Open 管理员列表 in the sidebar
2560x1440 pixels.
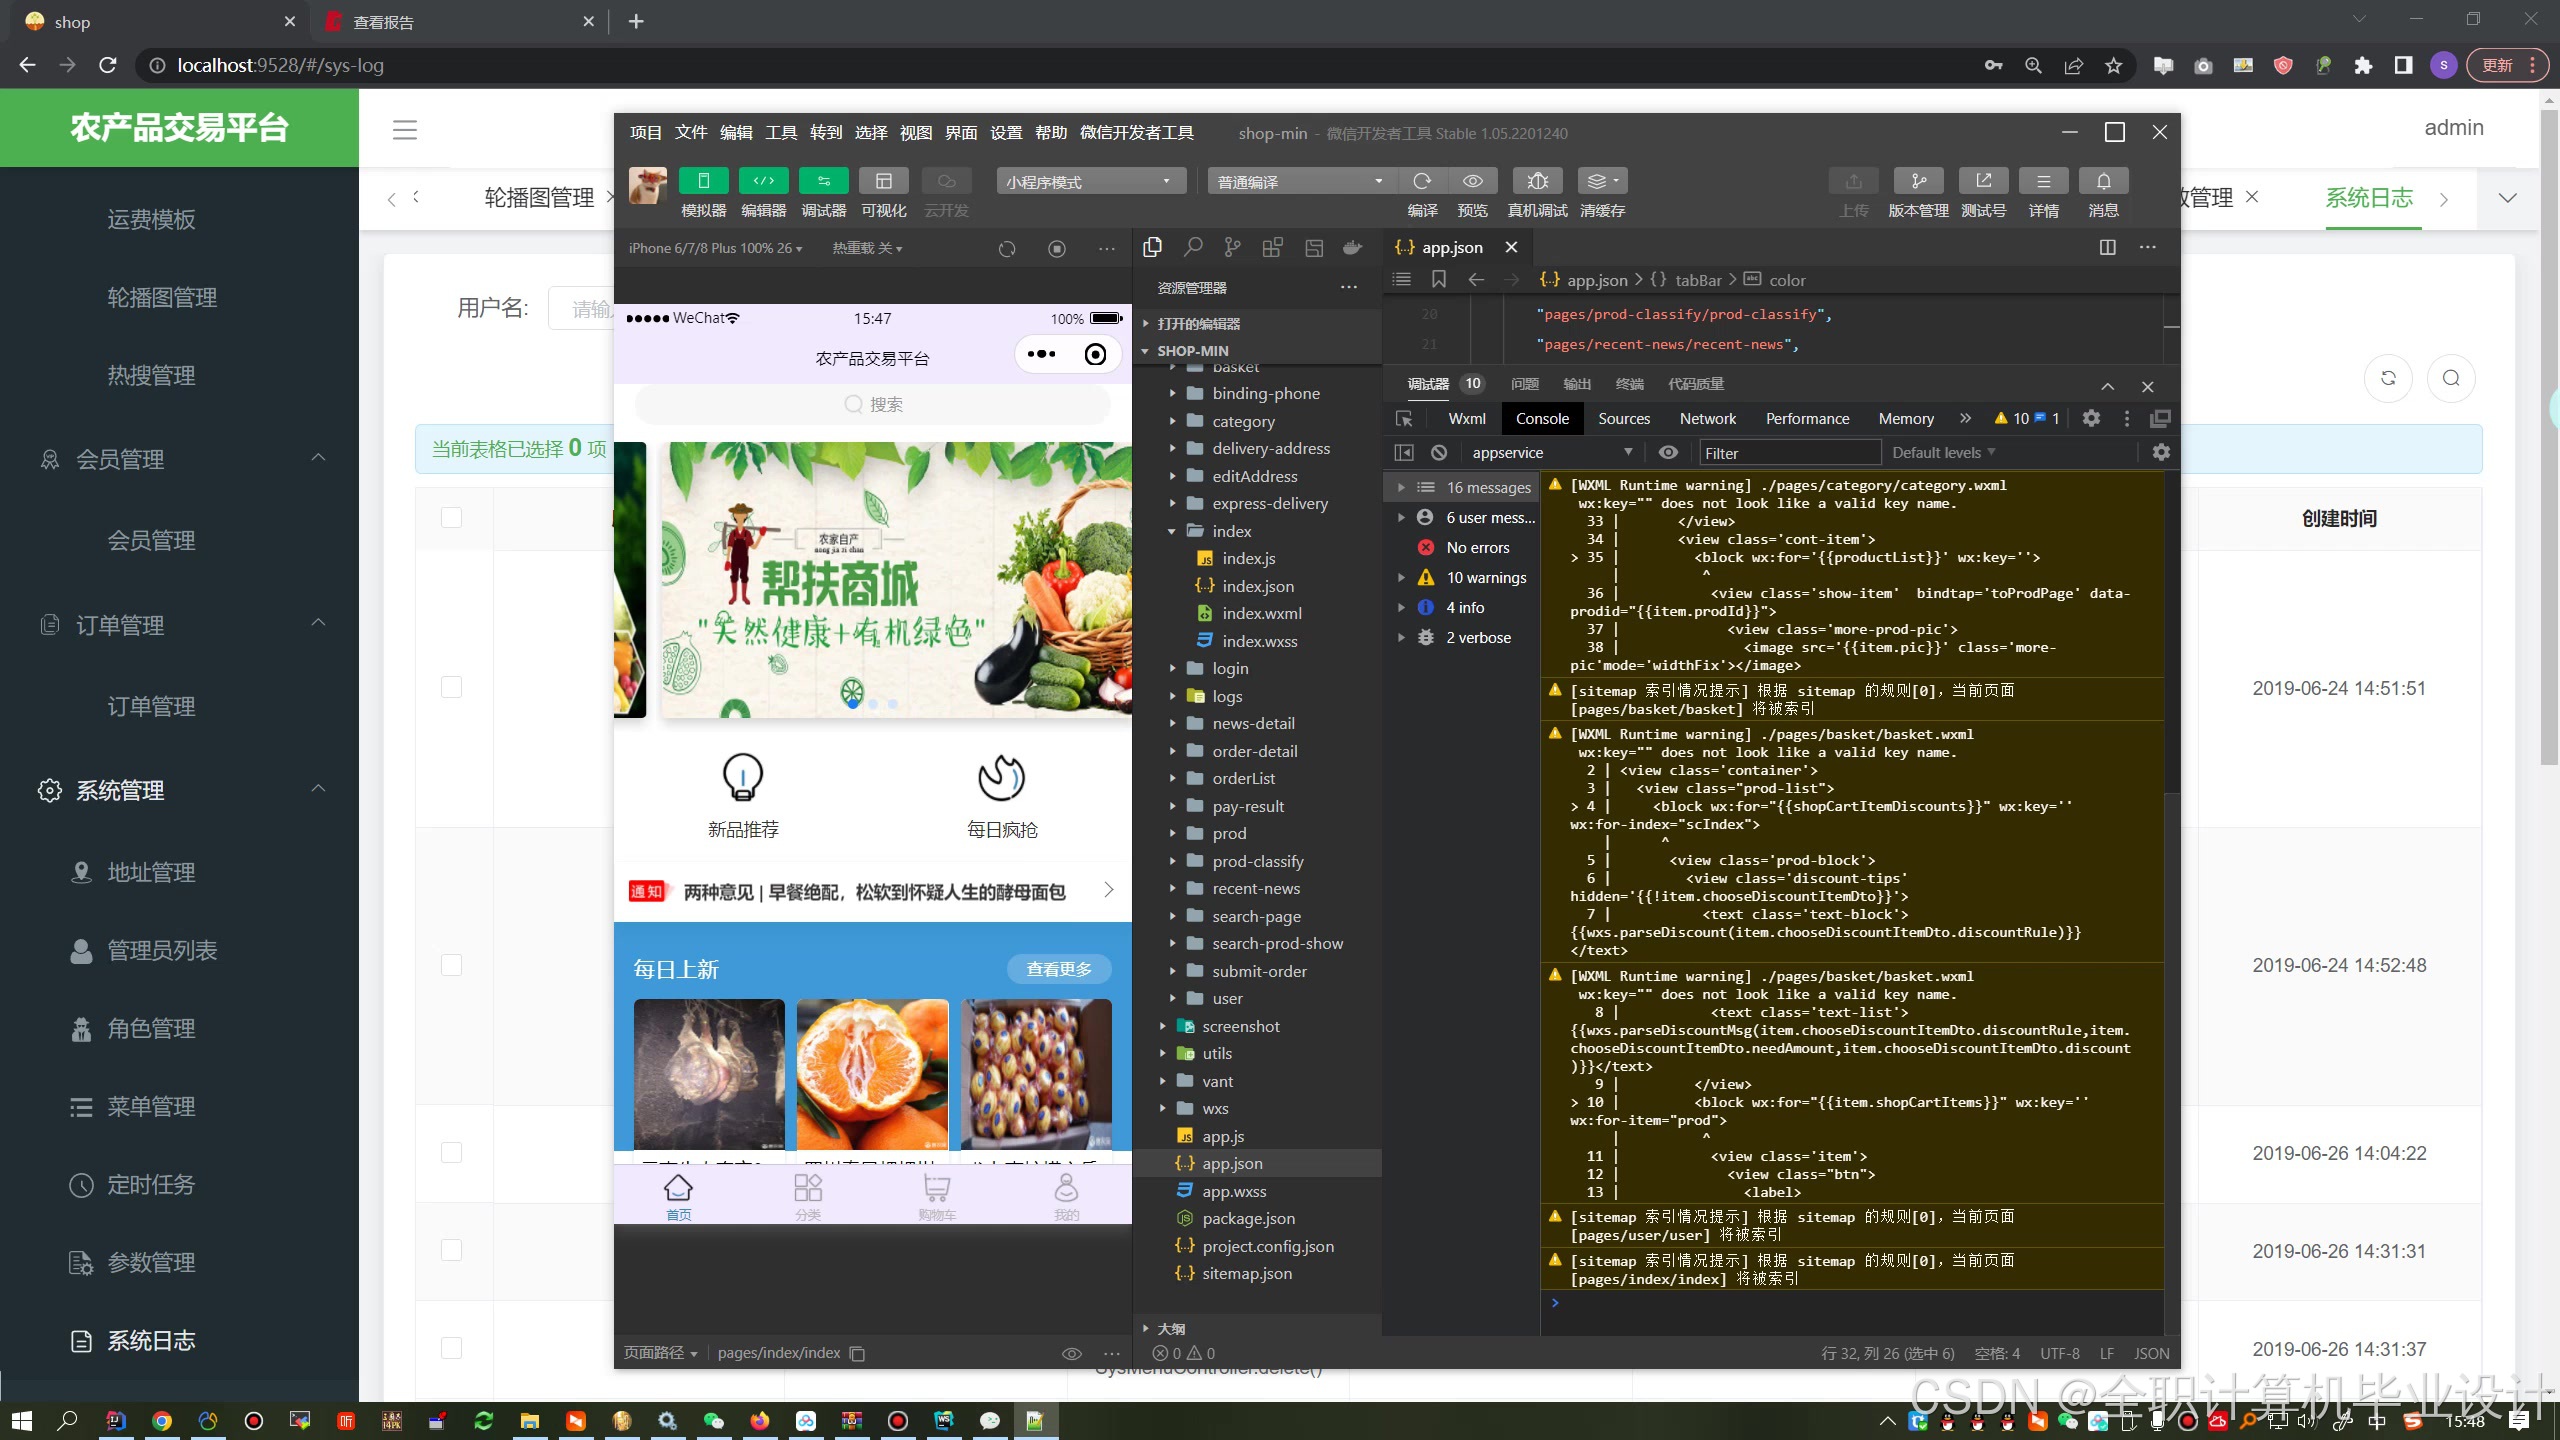coord(162,951)
